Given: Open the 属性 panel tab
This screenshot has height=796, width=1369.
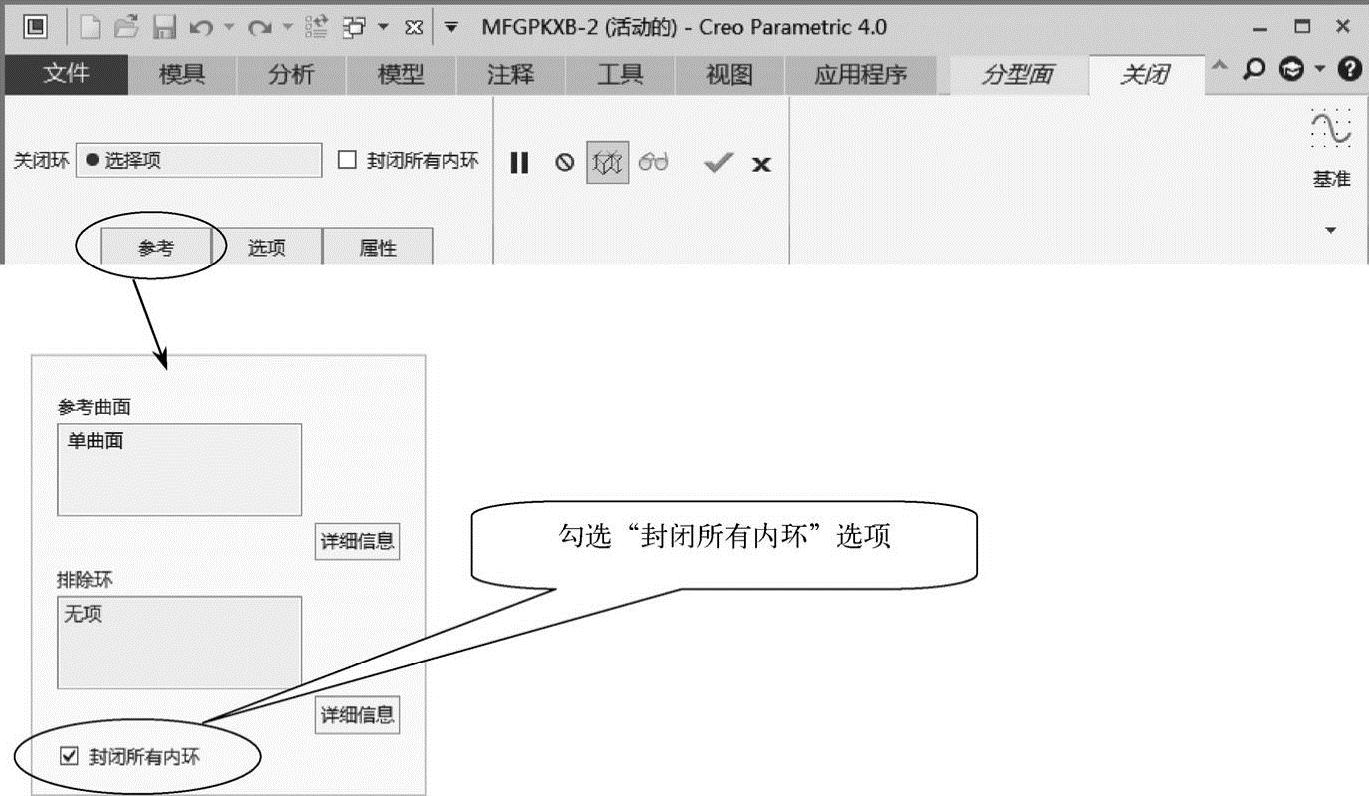Looking at the screenshot, I should (378, 248).
